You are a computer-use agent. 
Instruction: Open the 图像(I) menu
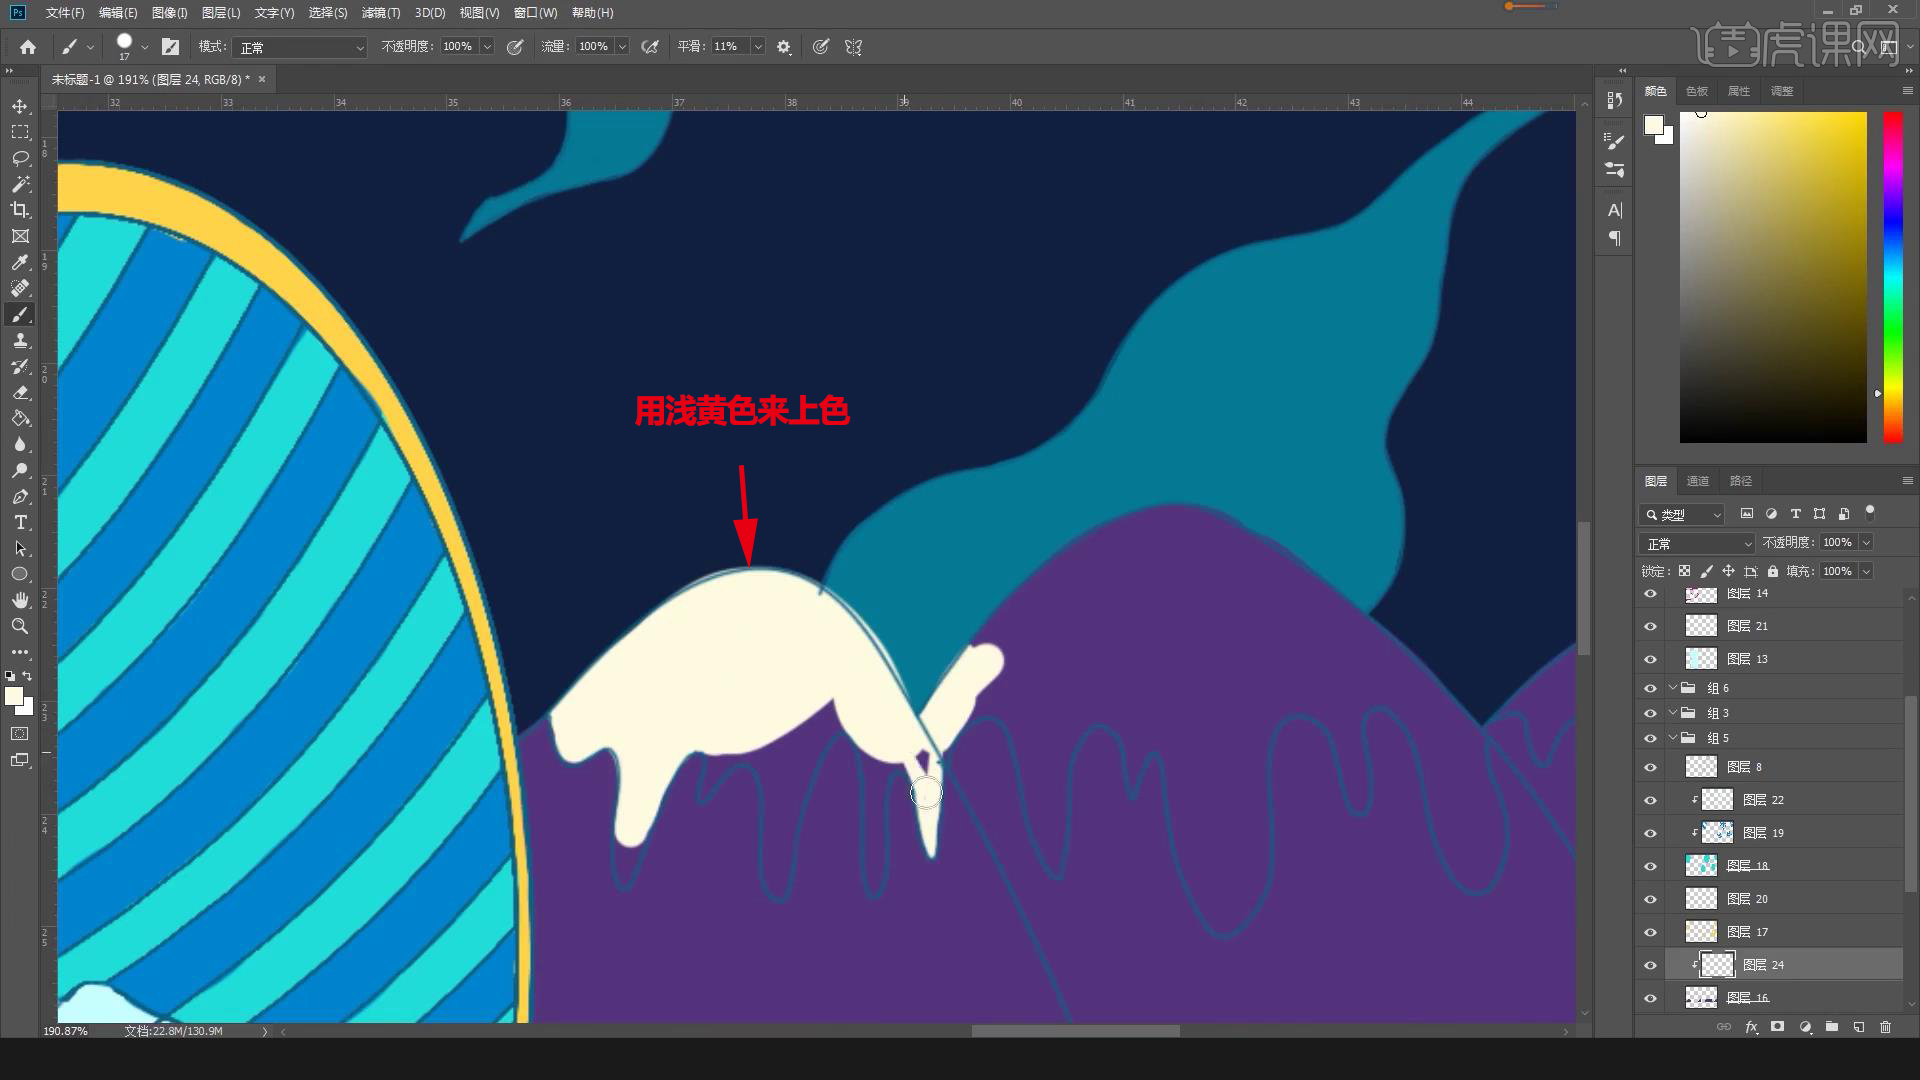(x=170, y=13)
